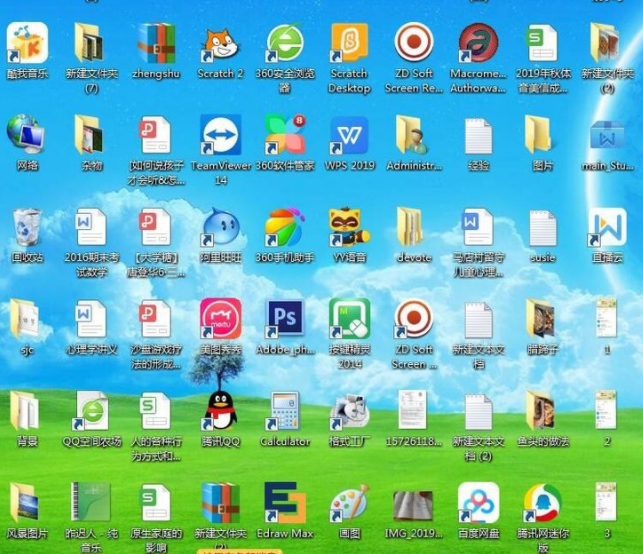Open the 腾讯QQ penguin icon

click(220, 411)
